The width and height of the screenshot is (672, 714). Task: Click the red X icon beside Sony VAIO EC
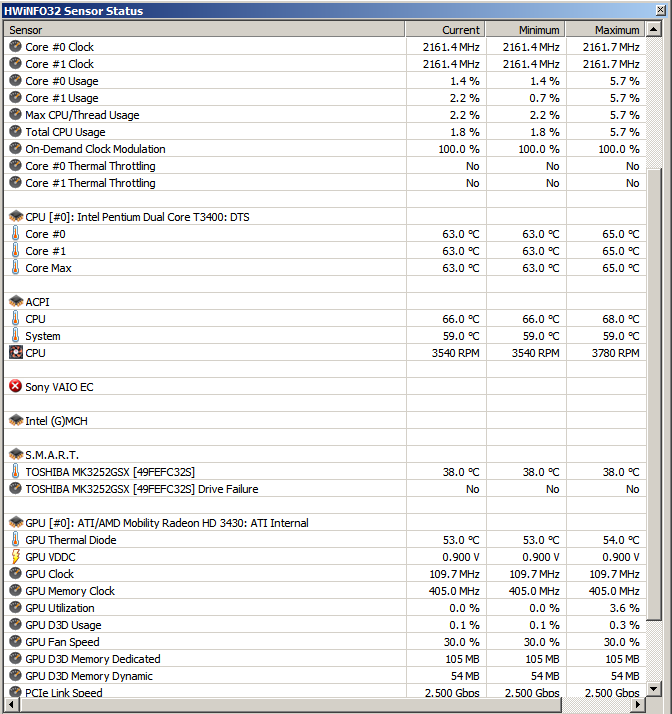pyautogui.click(x=15, y=386)
